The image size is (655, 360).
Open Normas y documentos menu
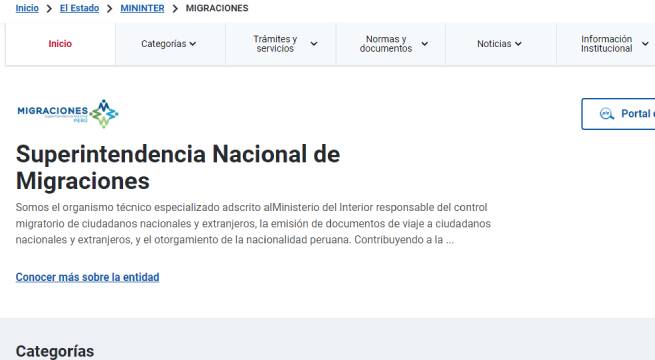(391, 44)
